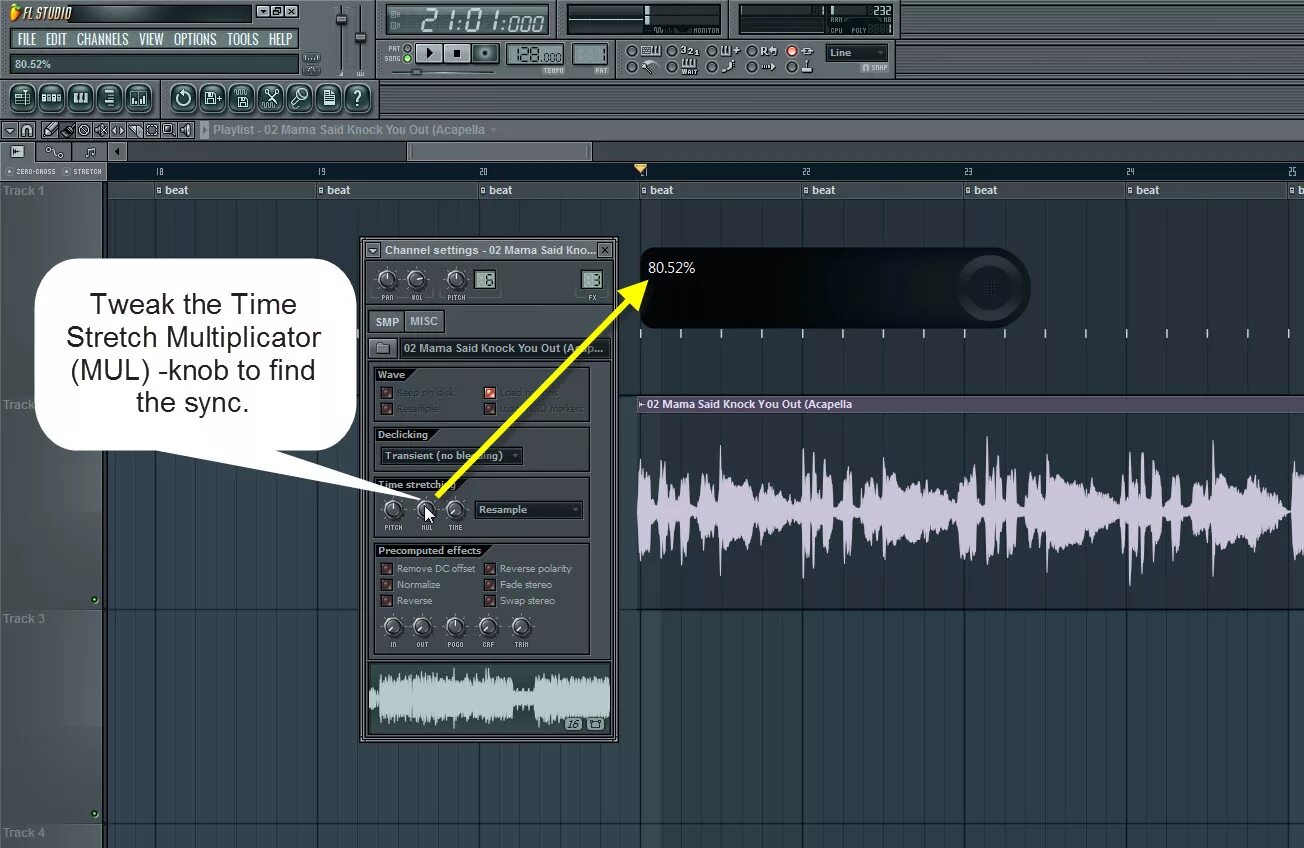Screen dimensions: 1304x848
Task: Enable Fade stereo checkbox
Action: coord(490,585)
